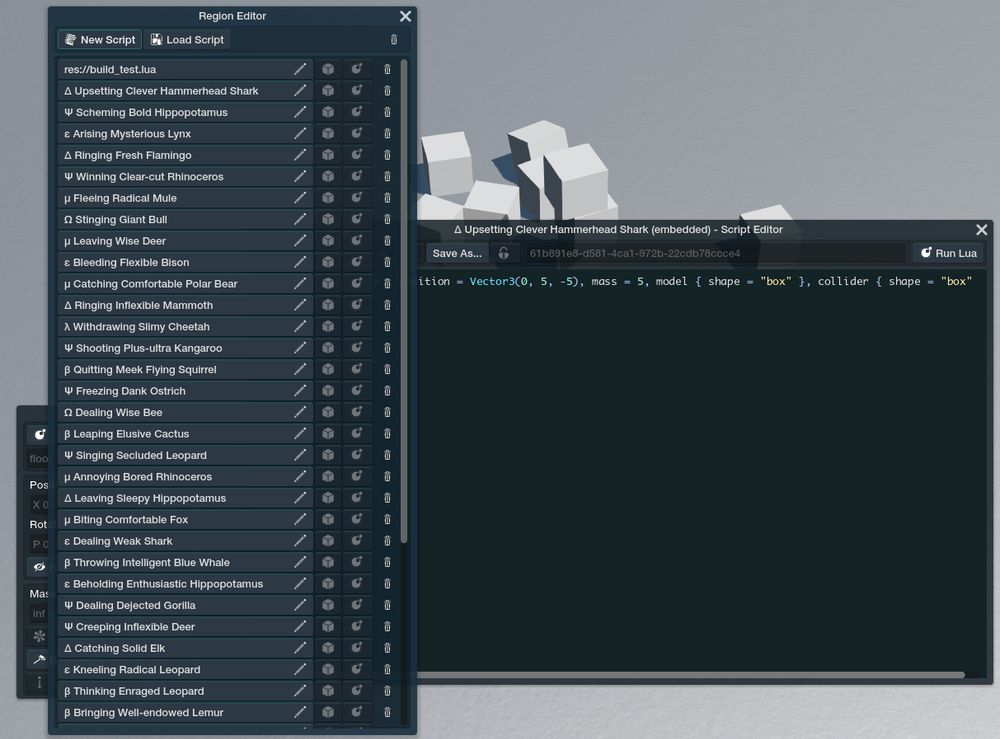Click the snowflake freeze icon in left panel

(x=39, y=636)
